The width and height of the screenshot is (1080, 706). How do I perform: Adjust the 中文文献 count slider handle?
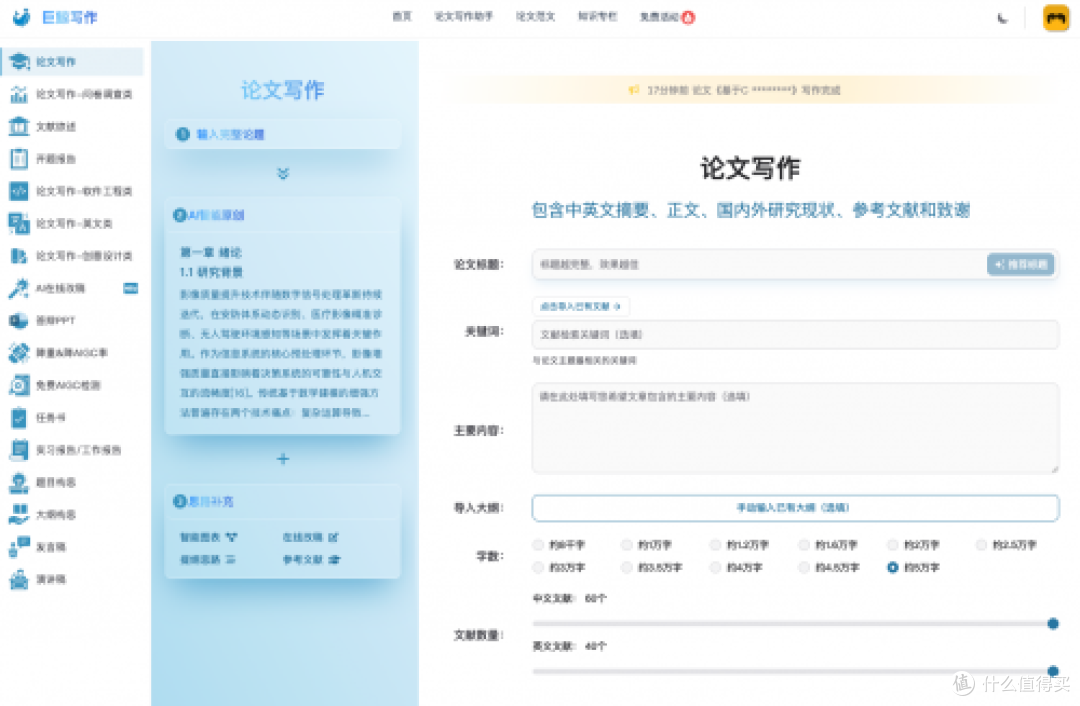coord(1052,623)
